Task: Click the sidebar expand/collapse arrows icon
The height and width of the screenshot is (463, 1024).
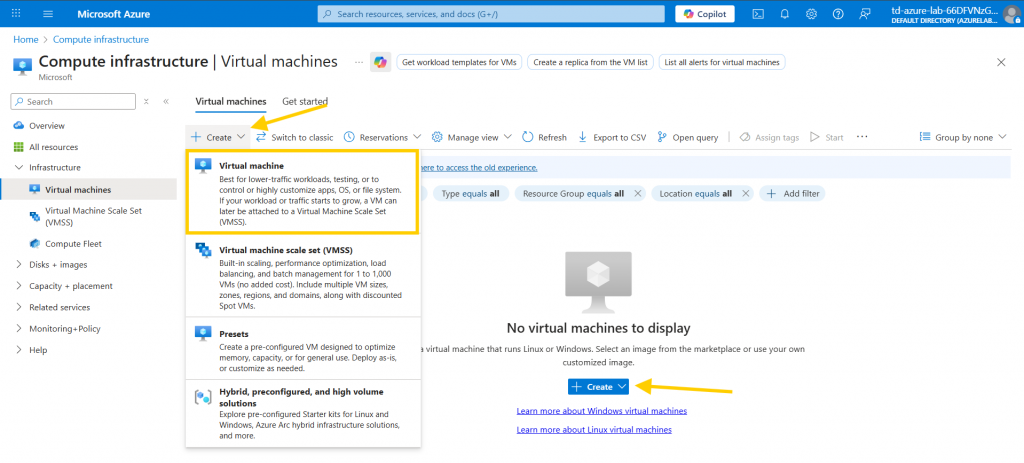Action: tap(146, 101)
